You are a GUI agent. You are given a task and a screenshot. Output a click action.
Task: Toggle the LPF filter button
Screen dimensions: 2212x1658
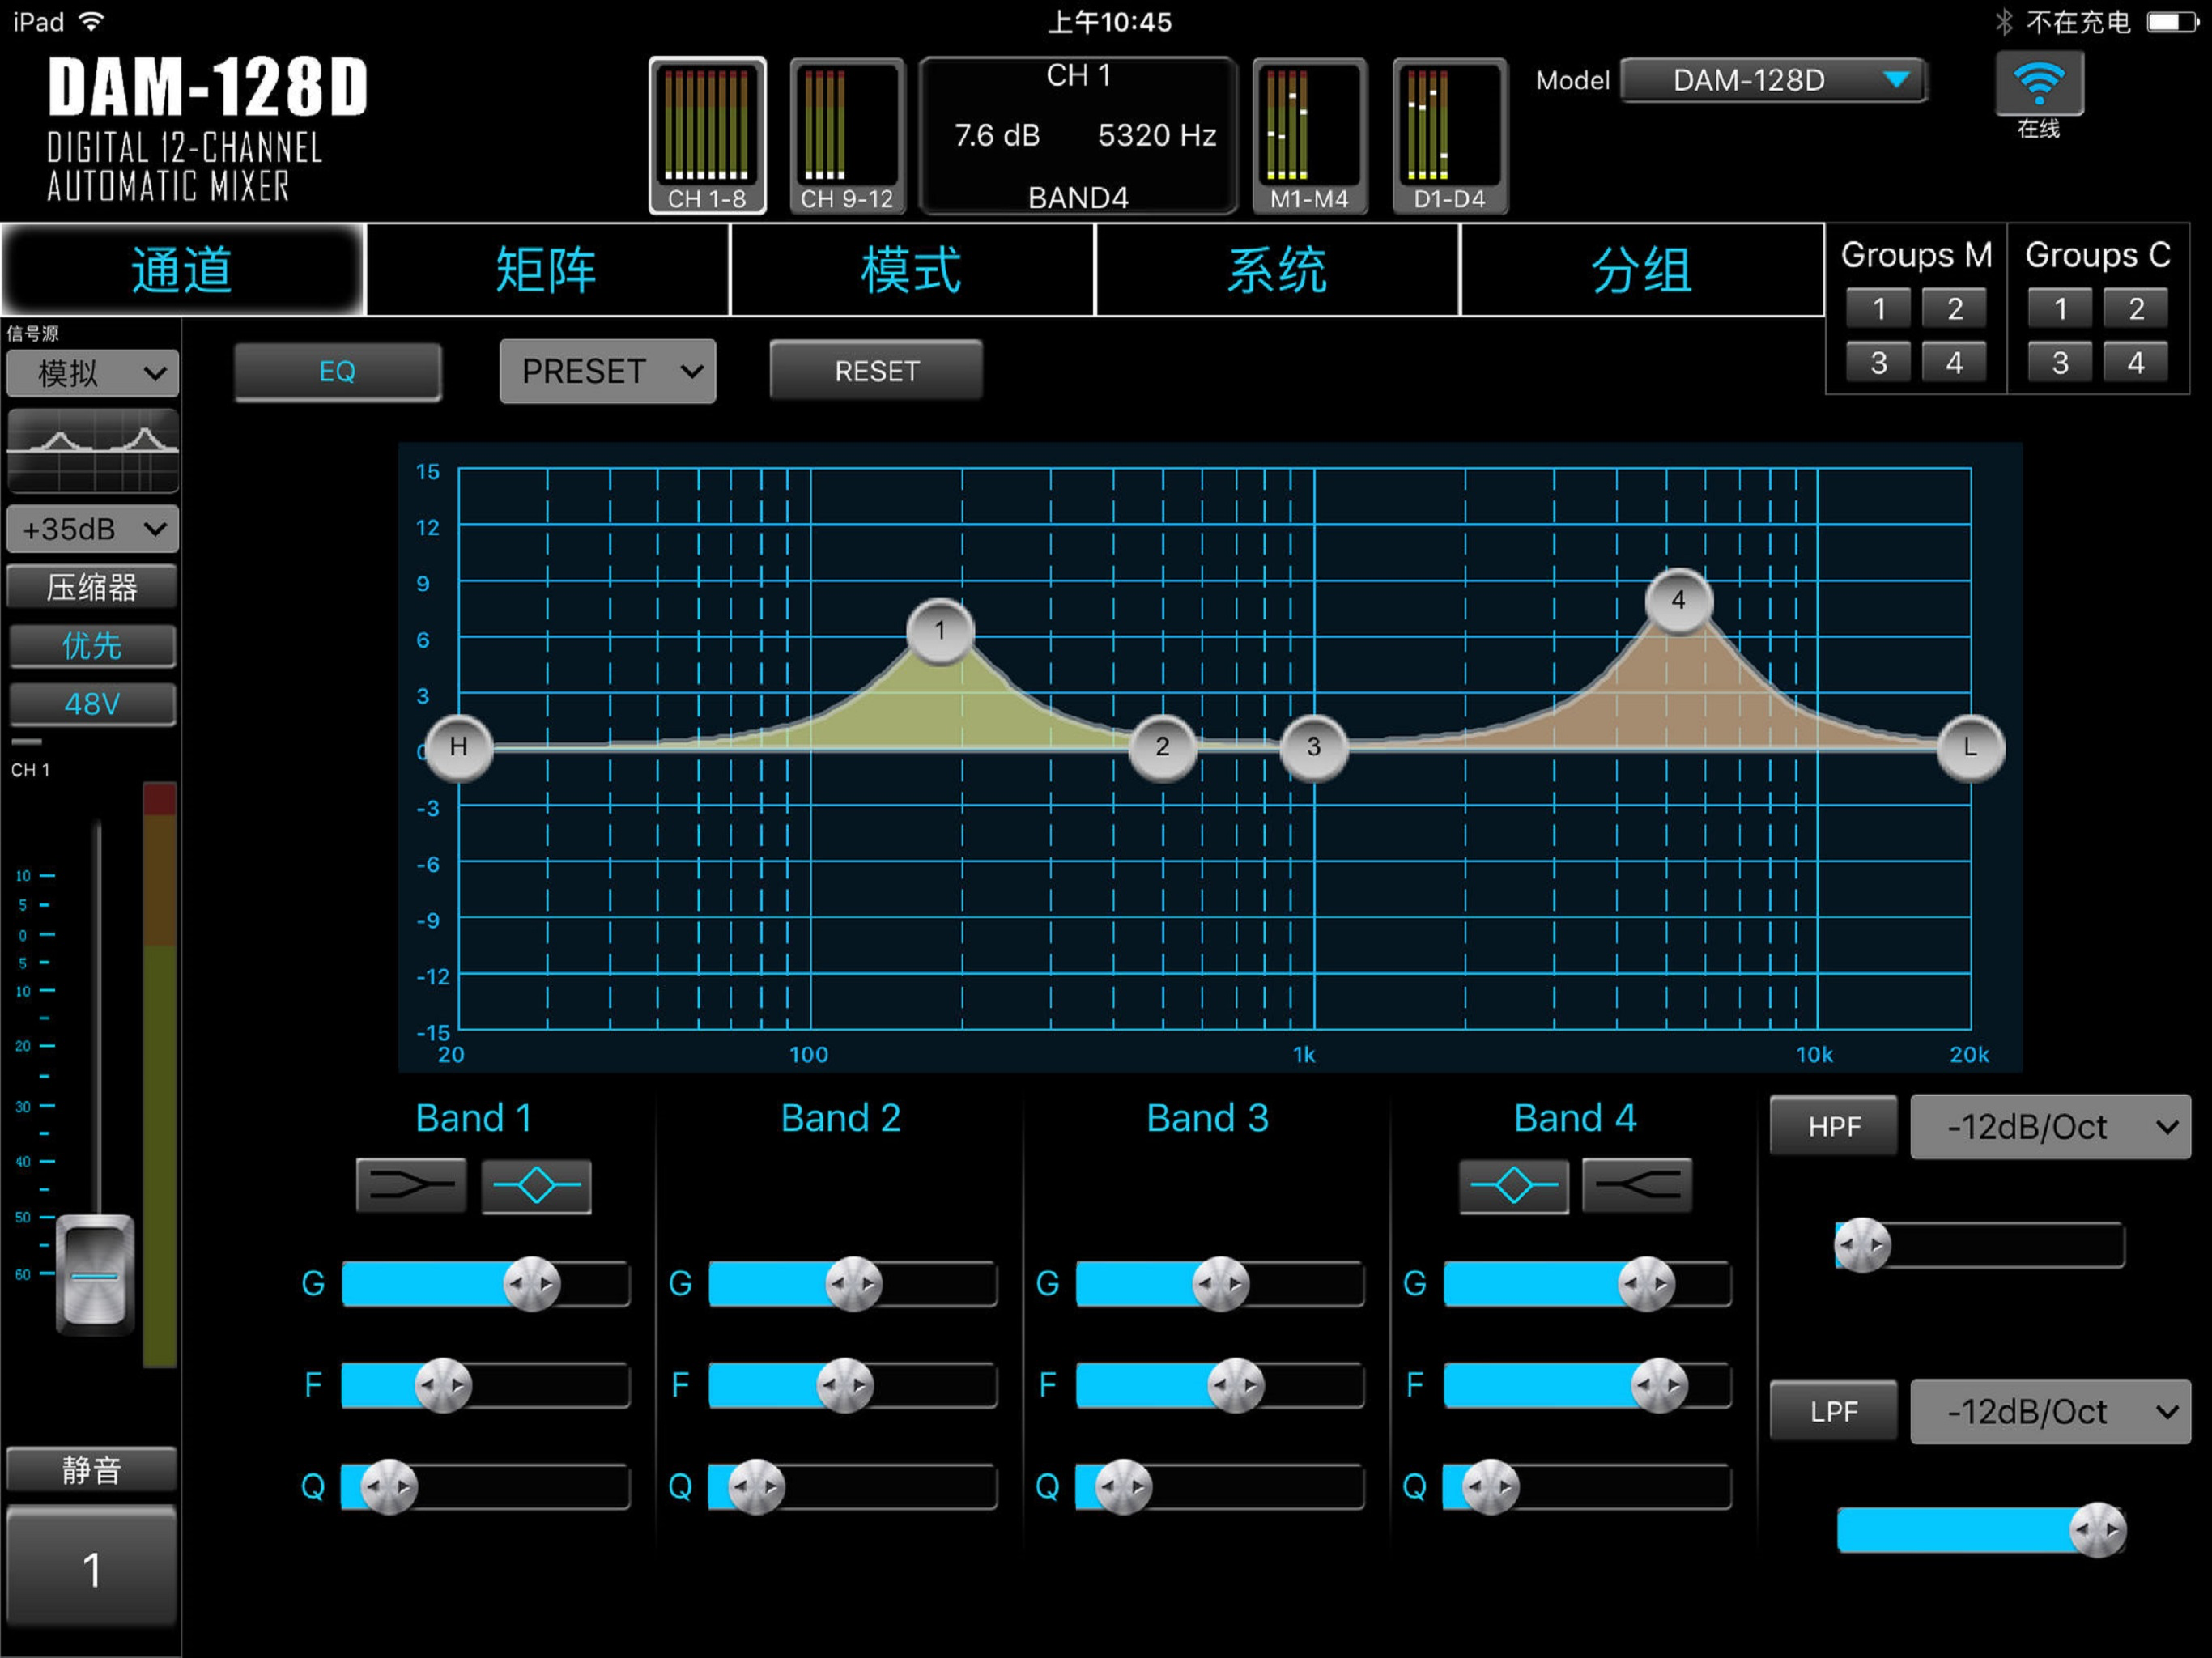[1833, 1412]
